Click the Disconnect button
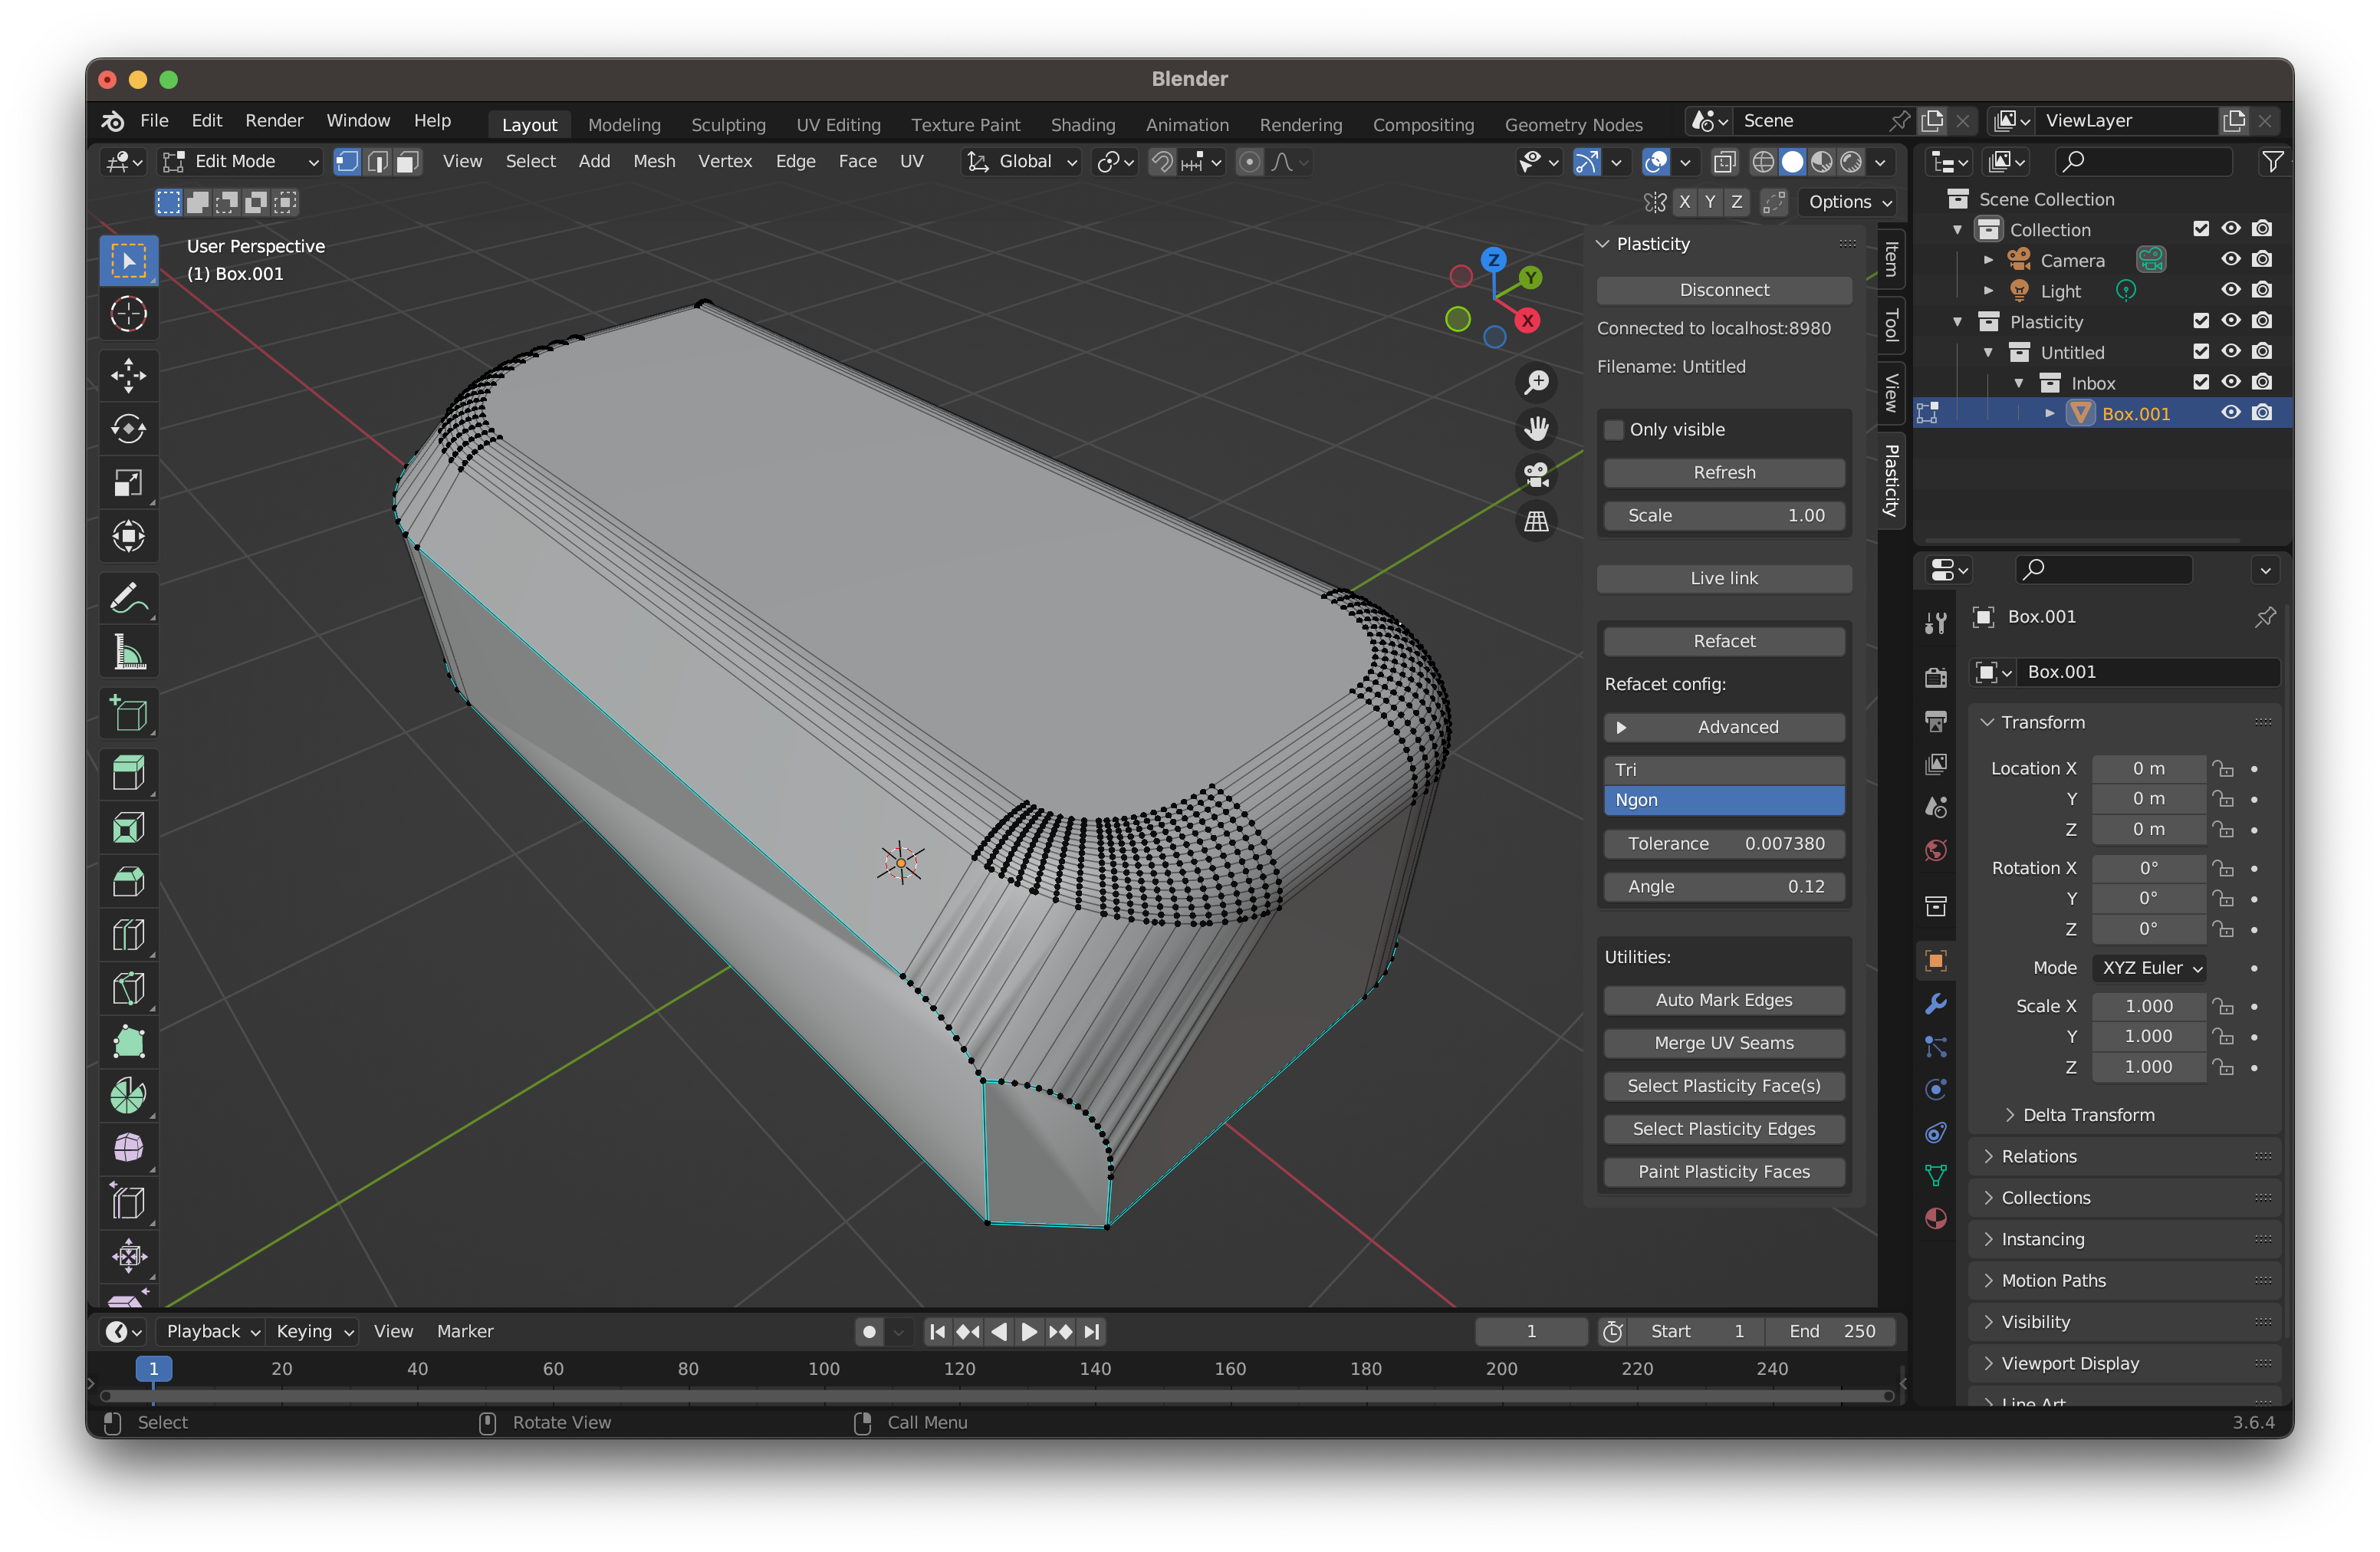Viewport: 2380px width, 1552px height. click(1724, 291)
